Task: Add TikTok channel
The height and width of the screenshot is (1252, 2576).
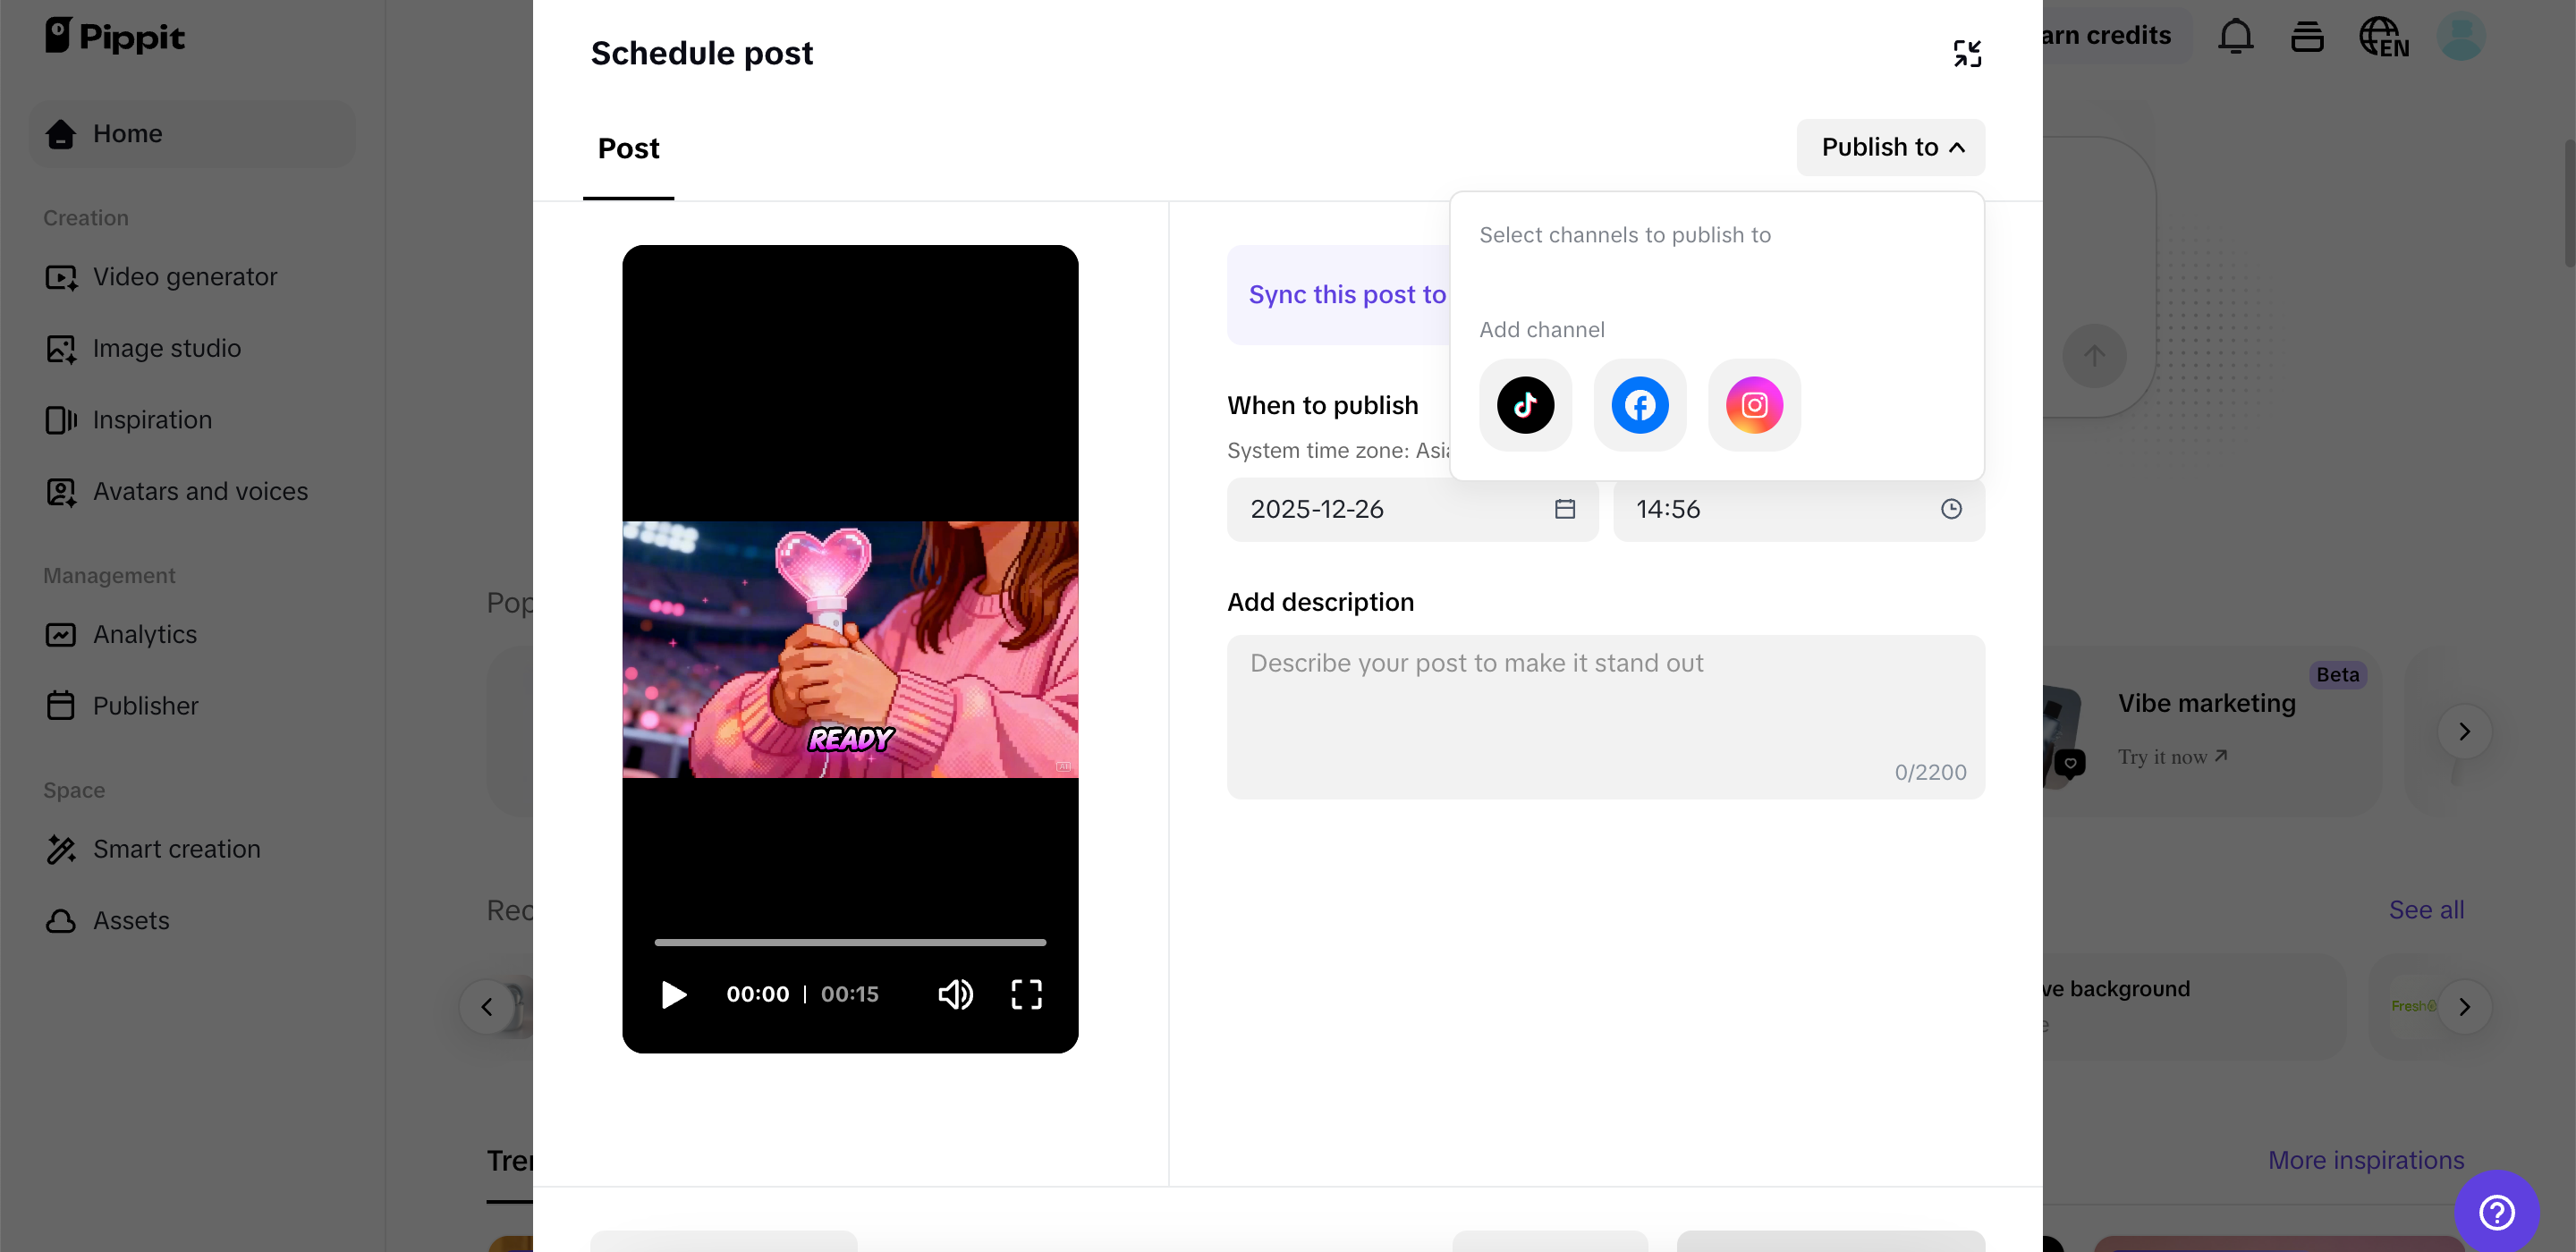Action: [1525, 405]
